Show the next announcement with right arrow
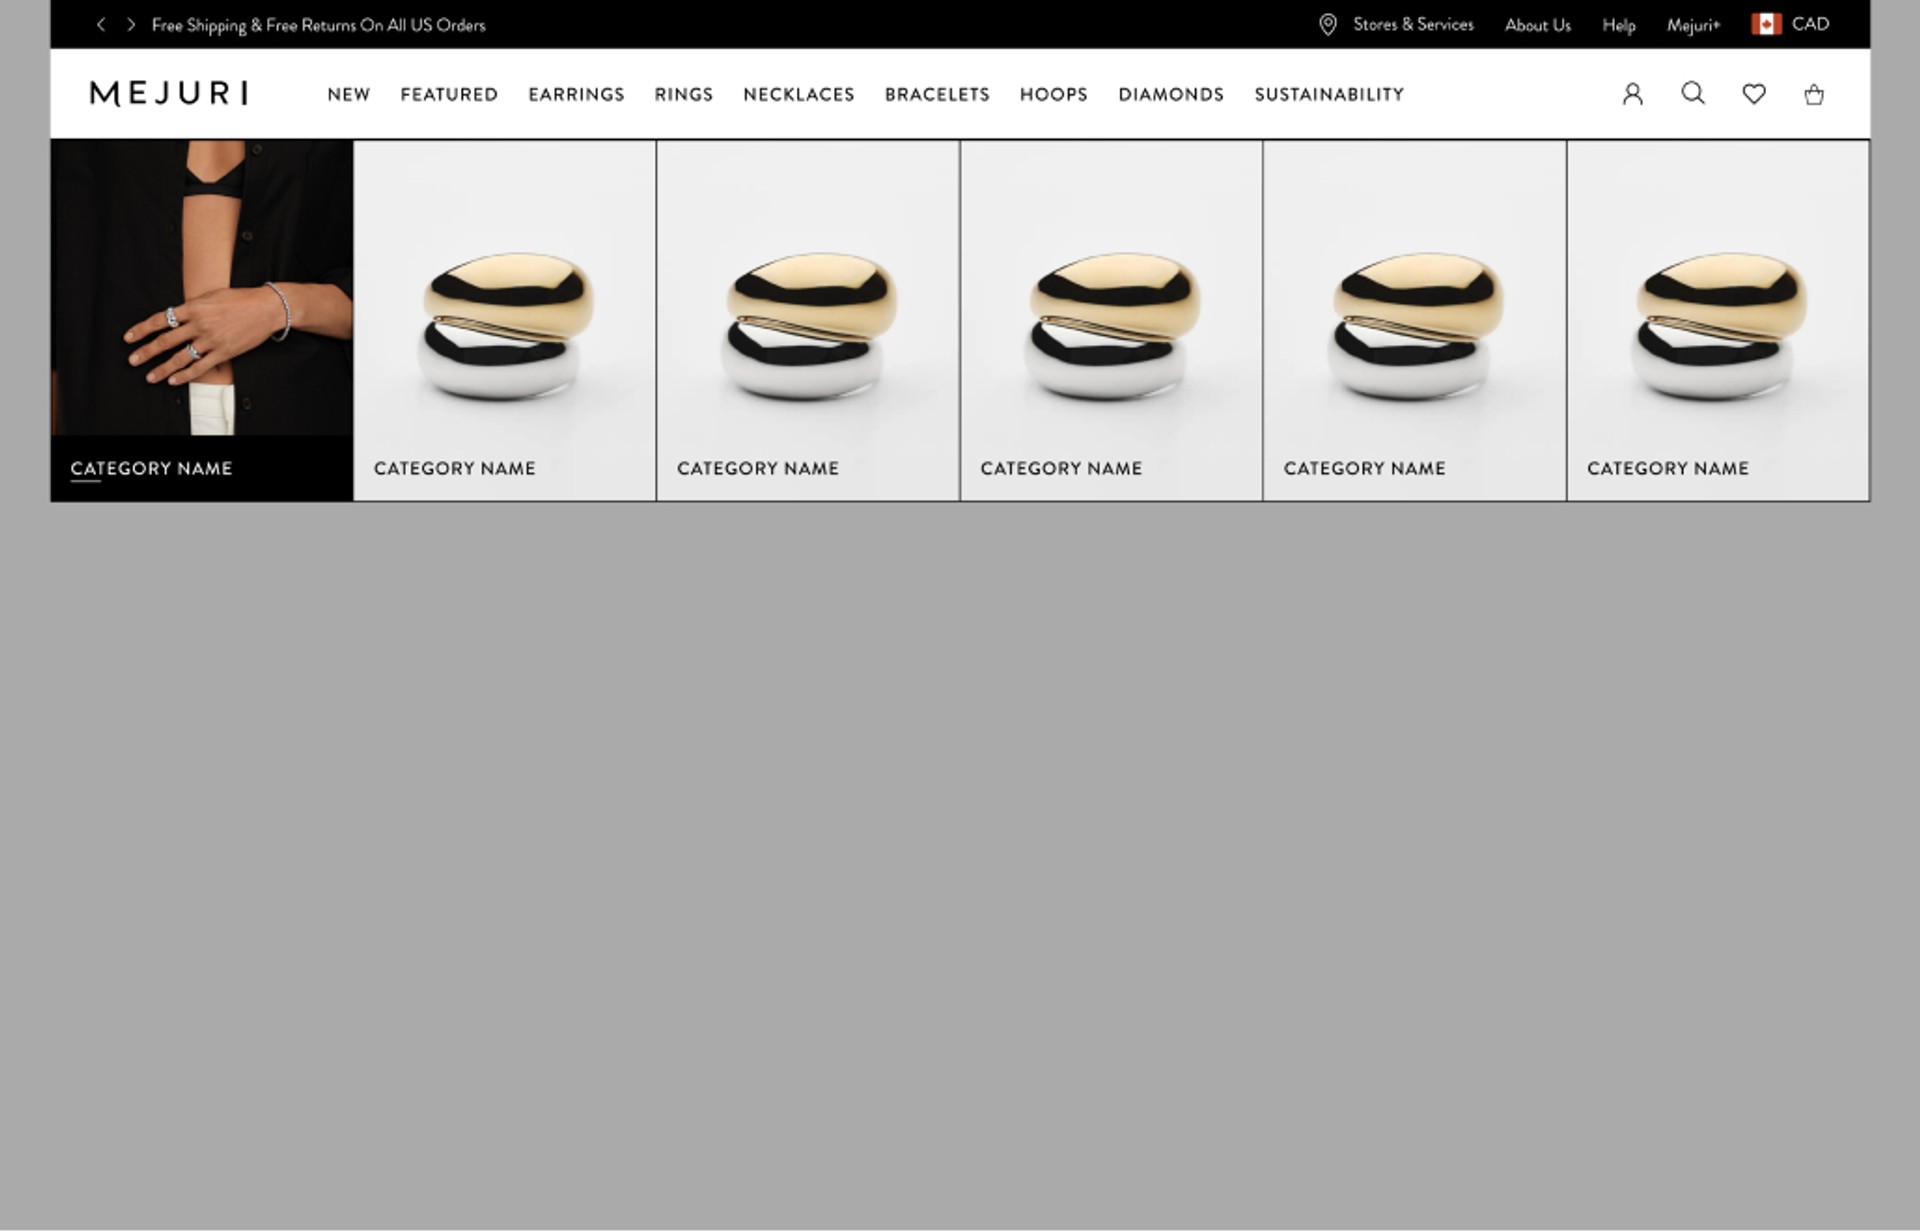 [131, 24]
